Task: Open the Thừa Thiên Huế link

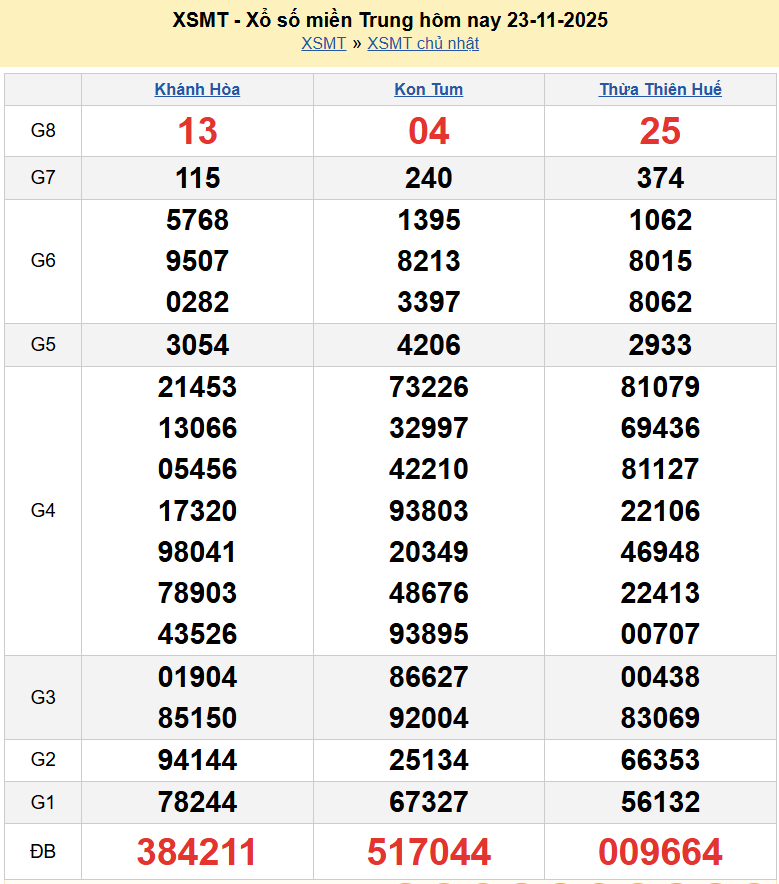Action: click(660, 89)
